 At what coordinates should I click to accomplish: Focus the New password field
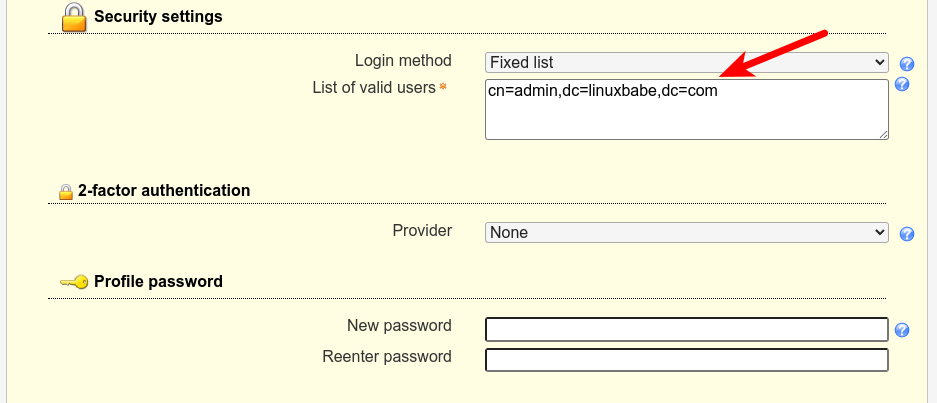[x=686, y=329]
